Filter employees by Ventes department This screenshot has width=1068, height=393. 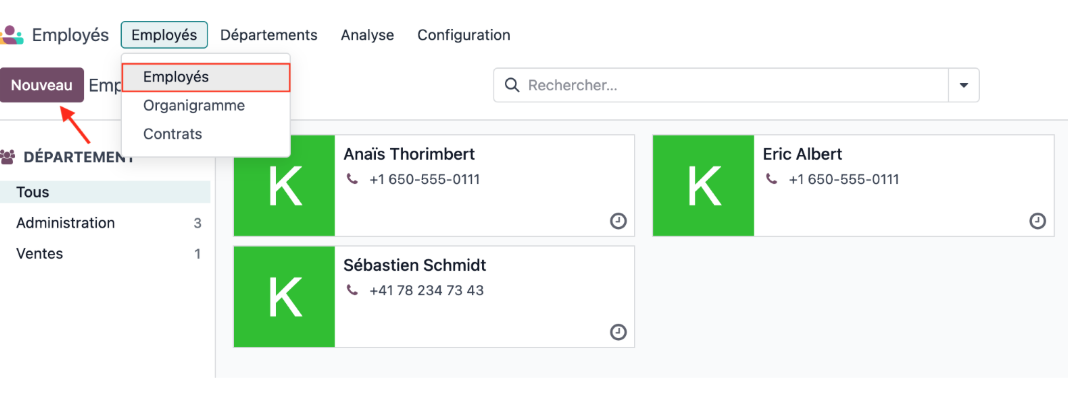(x=105, y=253)
